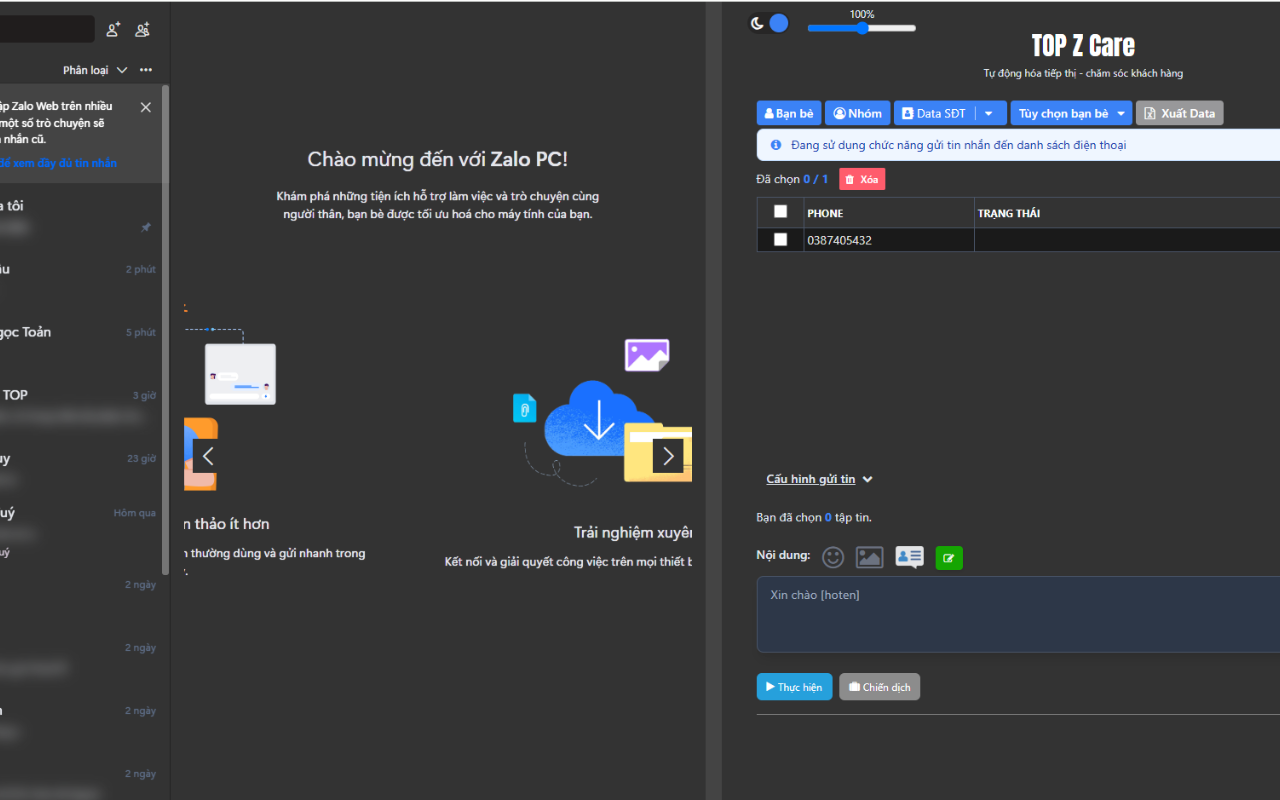Expand the Cấu hình gửi tin section
1280x800 pixels.
click(x=819, y=479)
